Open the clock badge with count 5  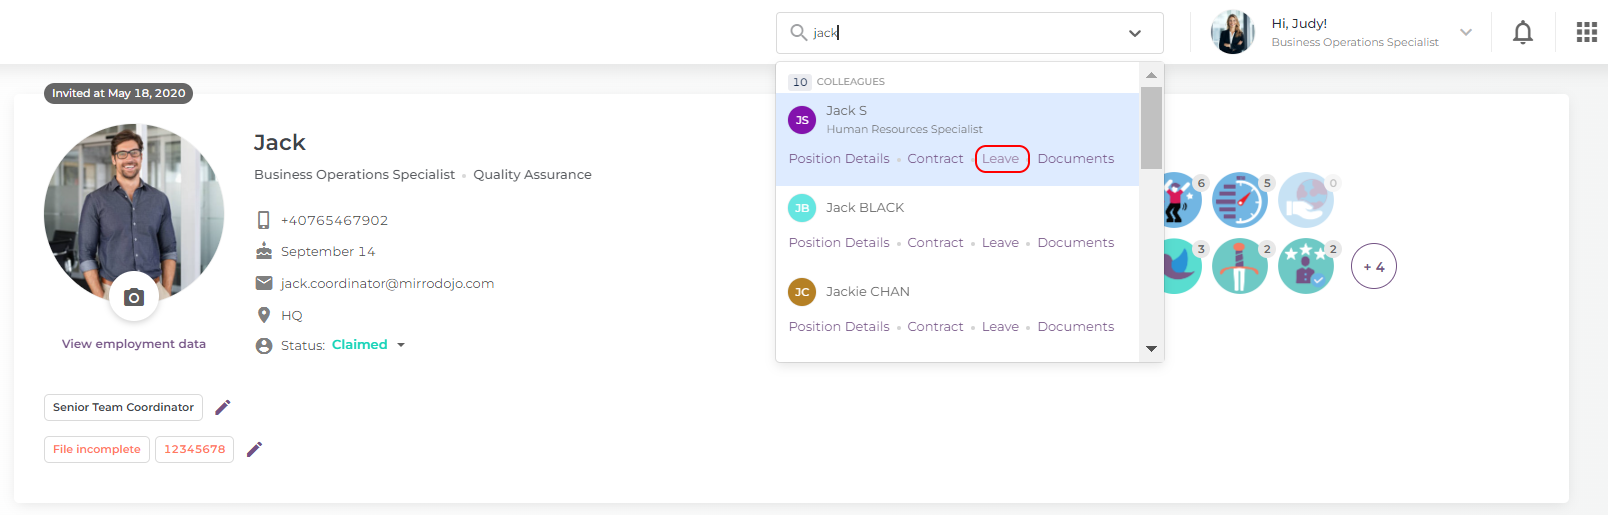[x=1241, y=199]
